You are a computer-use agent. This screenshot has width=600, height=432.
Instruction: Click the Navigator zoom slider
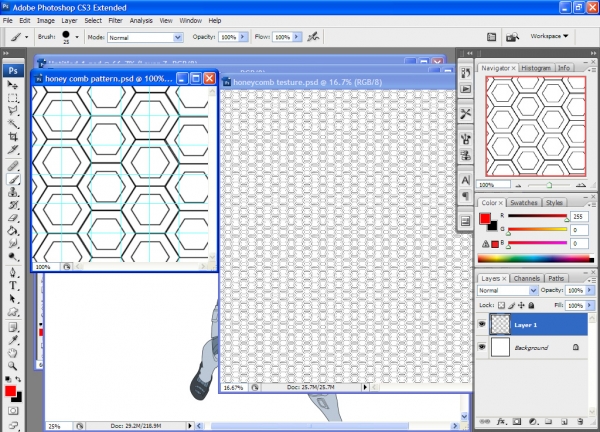tap(549, 185)
